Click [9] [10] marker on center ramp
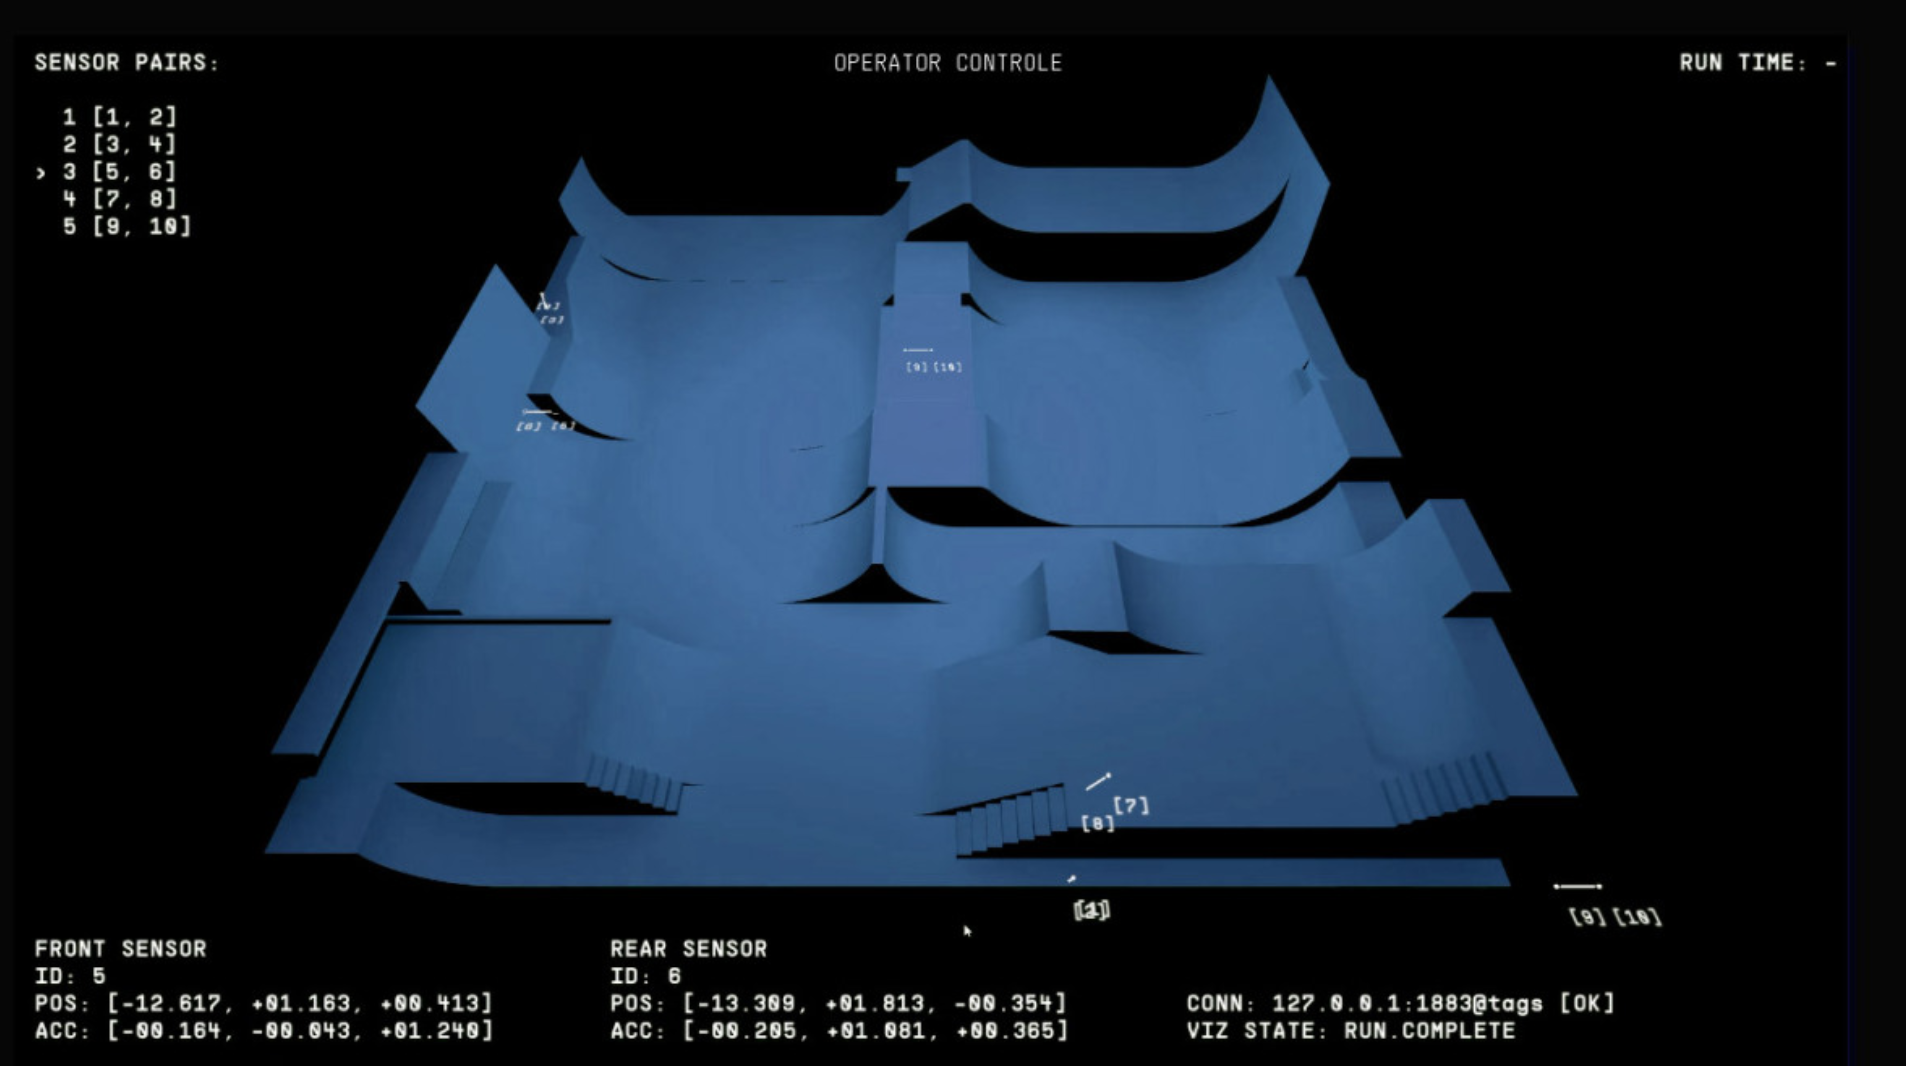Viewport: 1906px width, 1066px height. pyautogui.click(x=933, y=367)
